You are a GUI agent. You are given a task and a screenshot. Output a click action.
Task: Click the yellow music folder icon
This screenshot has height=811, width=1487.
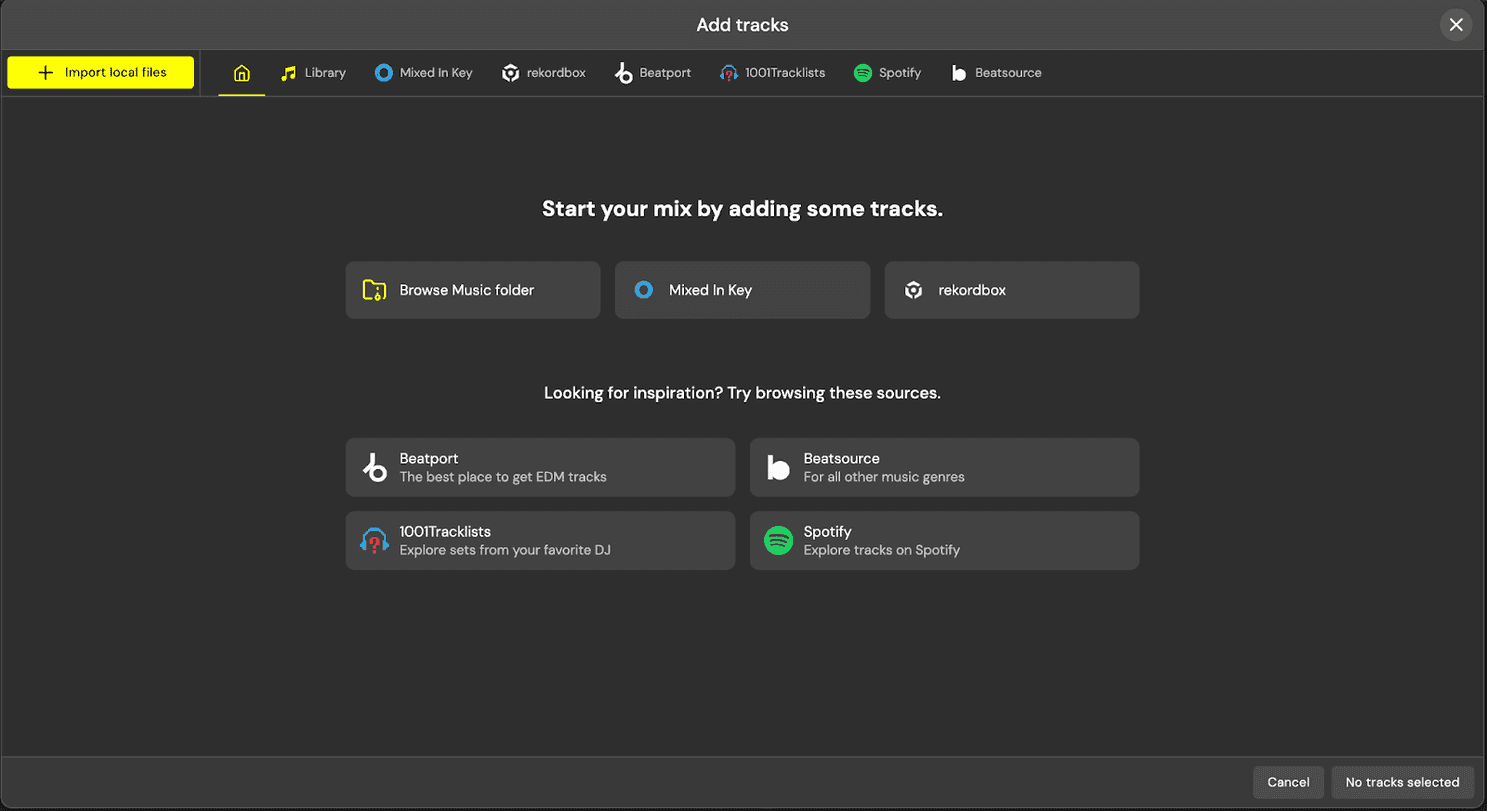[x=374, y=290]
